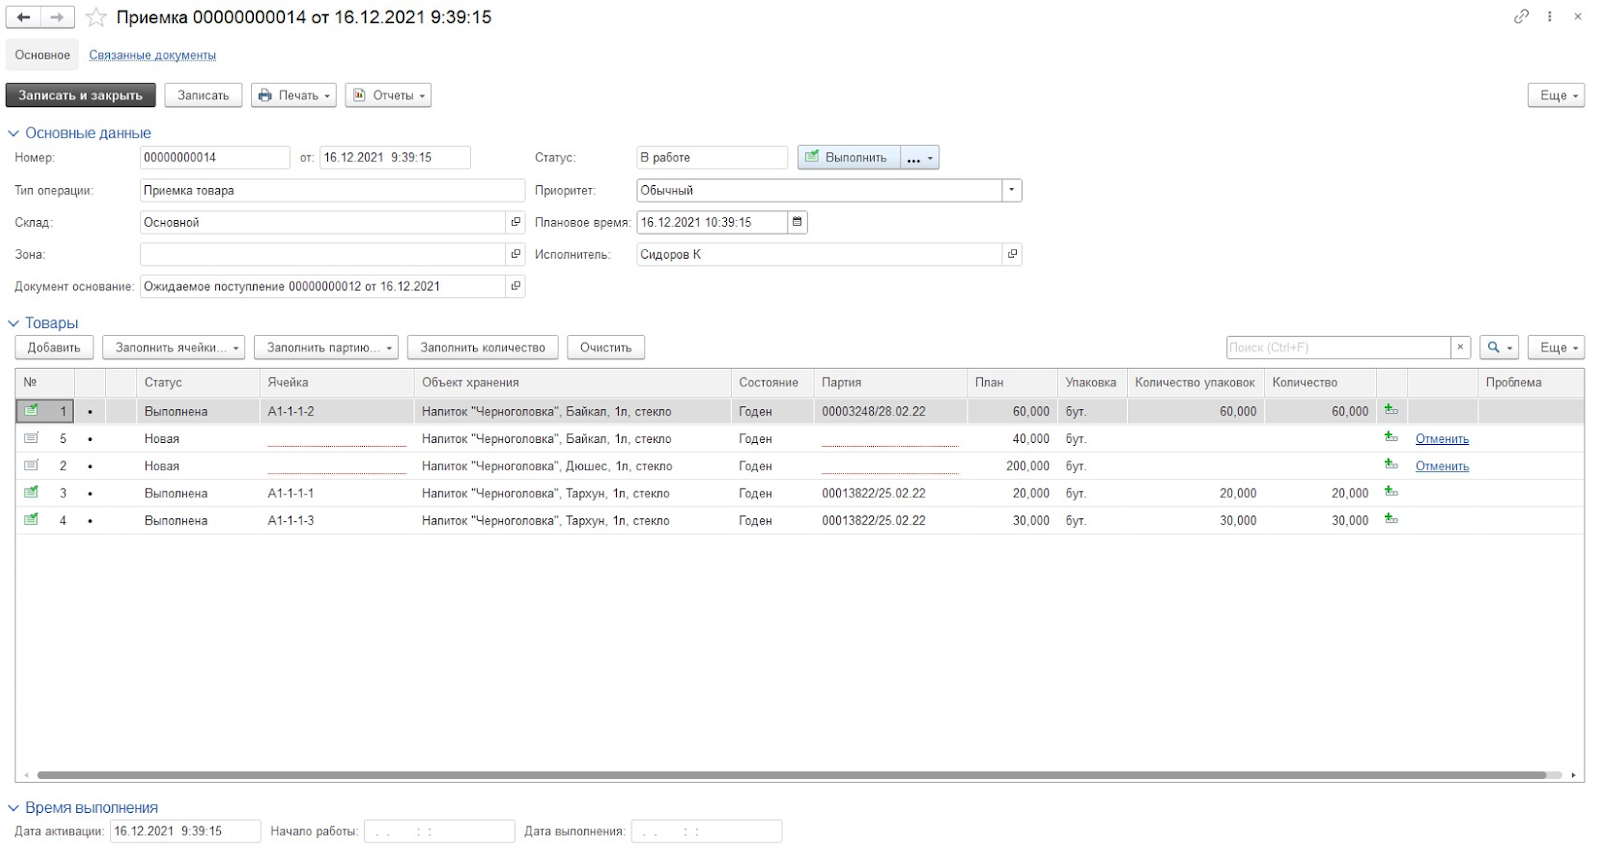1600x851 pixels.
Task: Select the 200,000 plan cell
Action: [x=1012, y=466]
